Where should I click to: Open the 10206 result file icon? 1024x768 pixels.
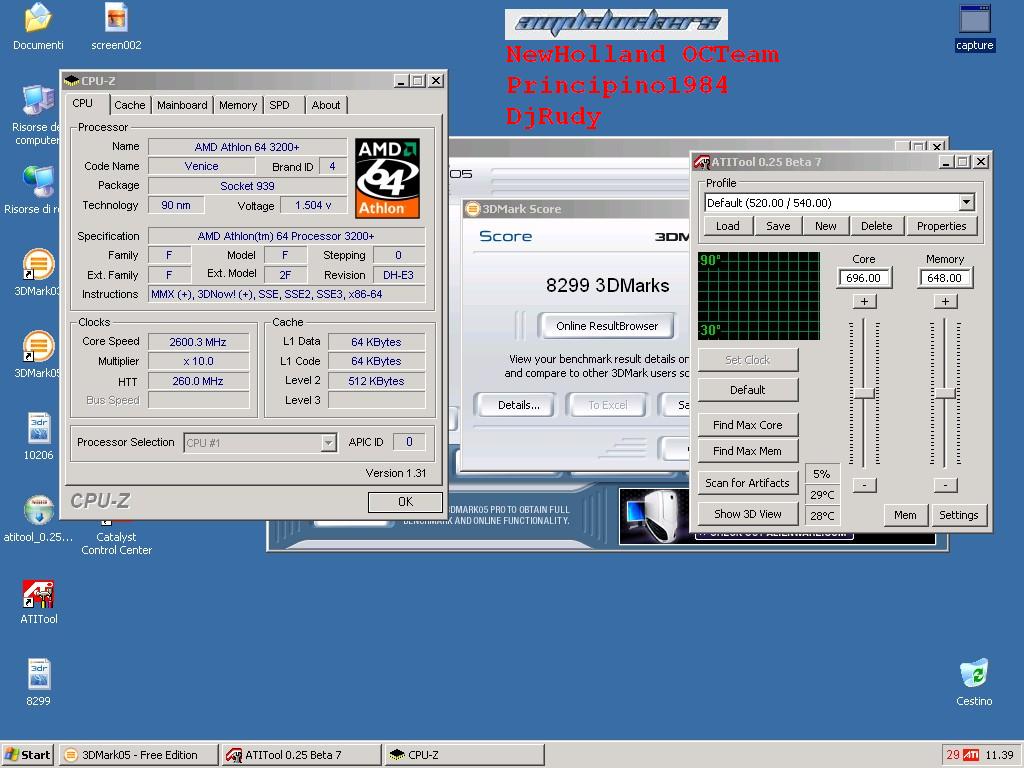(x=39, y=428)
